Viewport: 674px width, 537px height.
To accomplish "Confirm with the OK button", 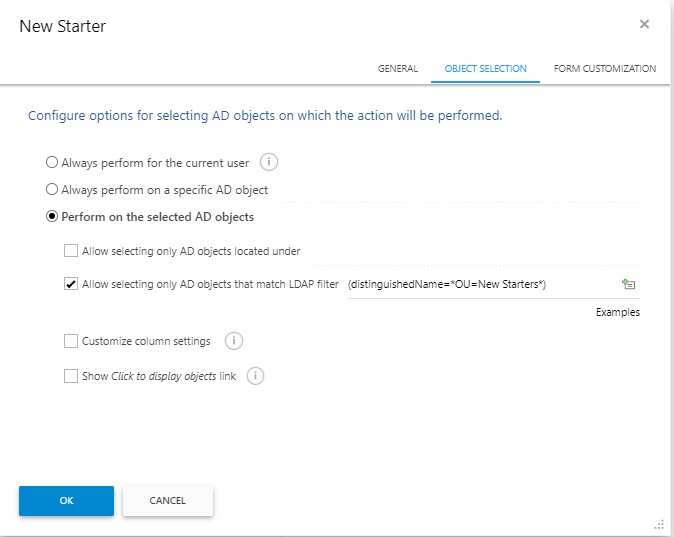I will (67, 500).
